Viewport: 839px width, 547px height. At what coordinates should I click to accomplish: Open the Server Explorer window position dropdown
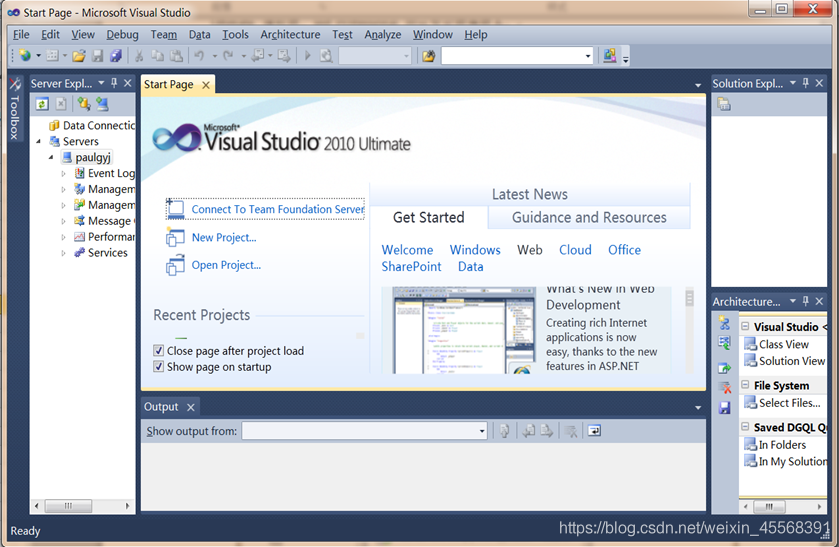(101, 83)
